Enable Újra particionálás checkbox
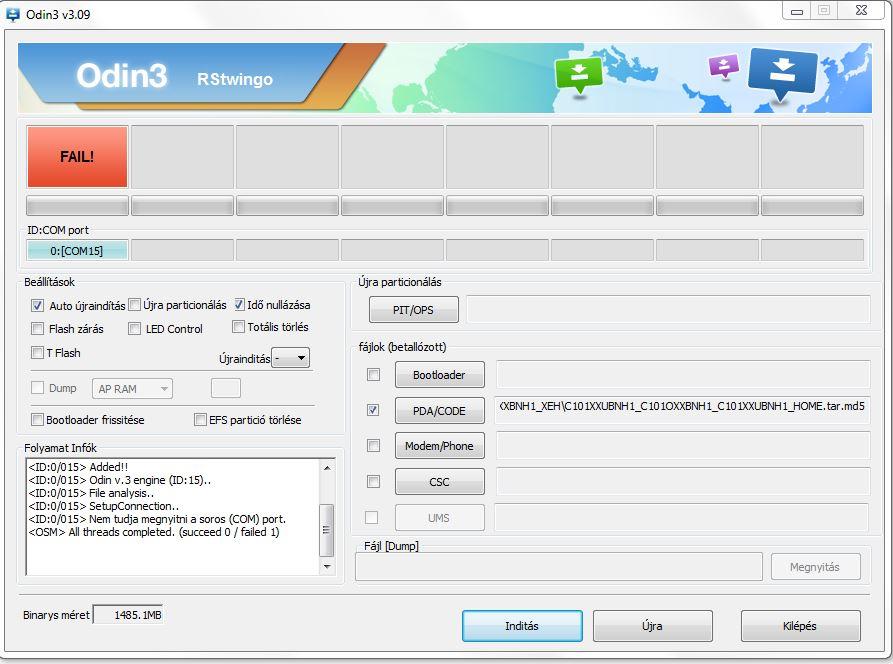 134,305
